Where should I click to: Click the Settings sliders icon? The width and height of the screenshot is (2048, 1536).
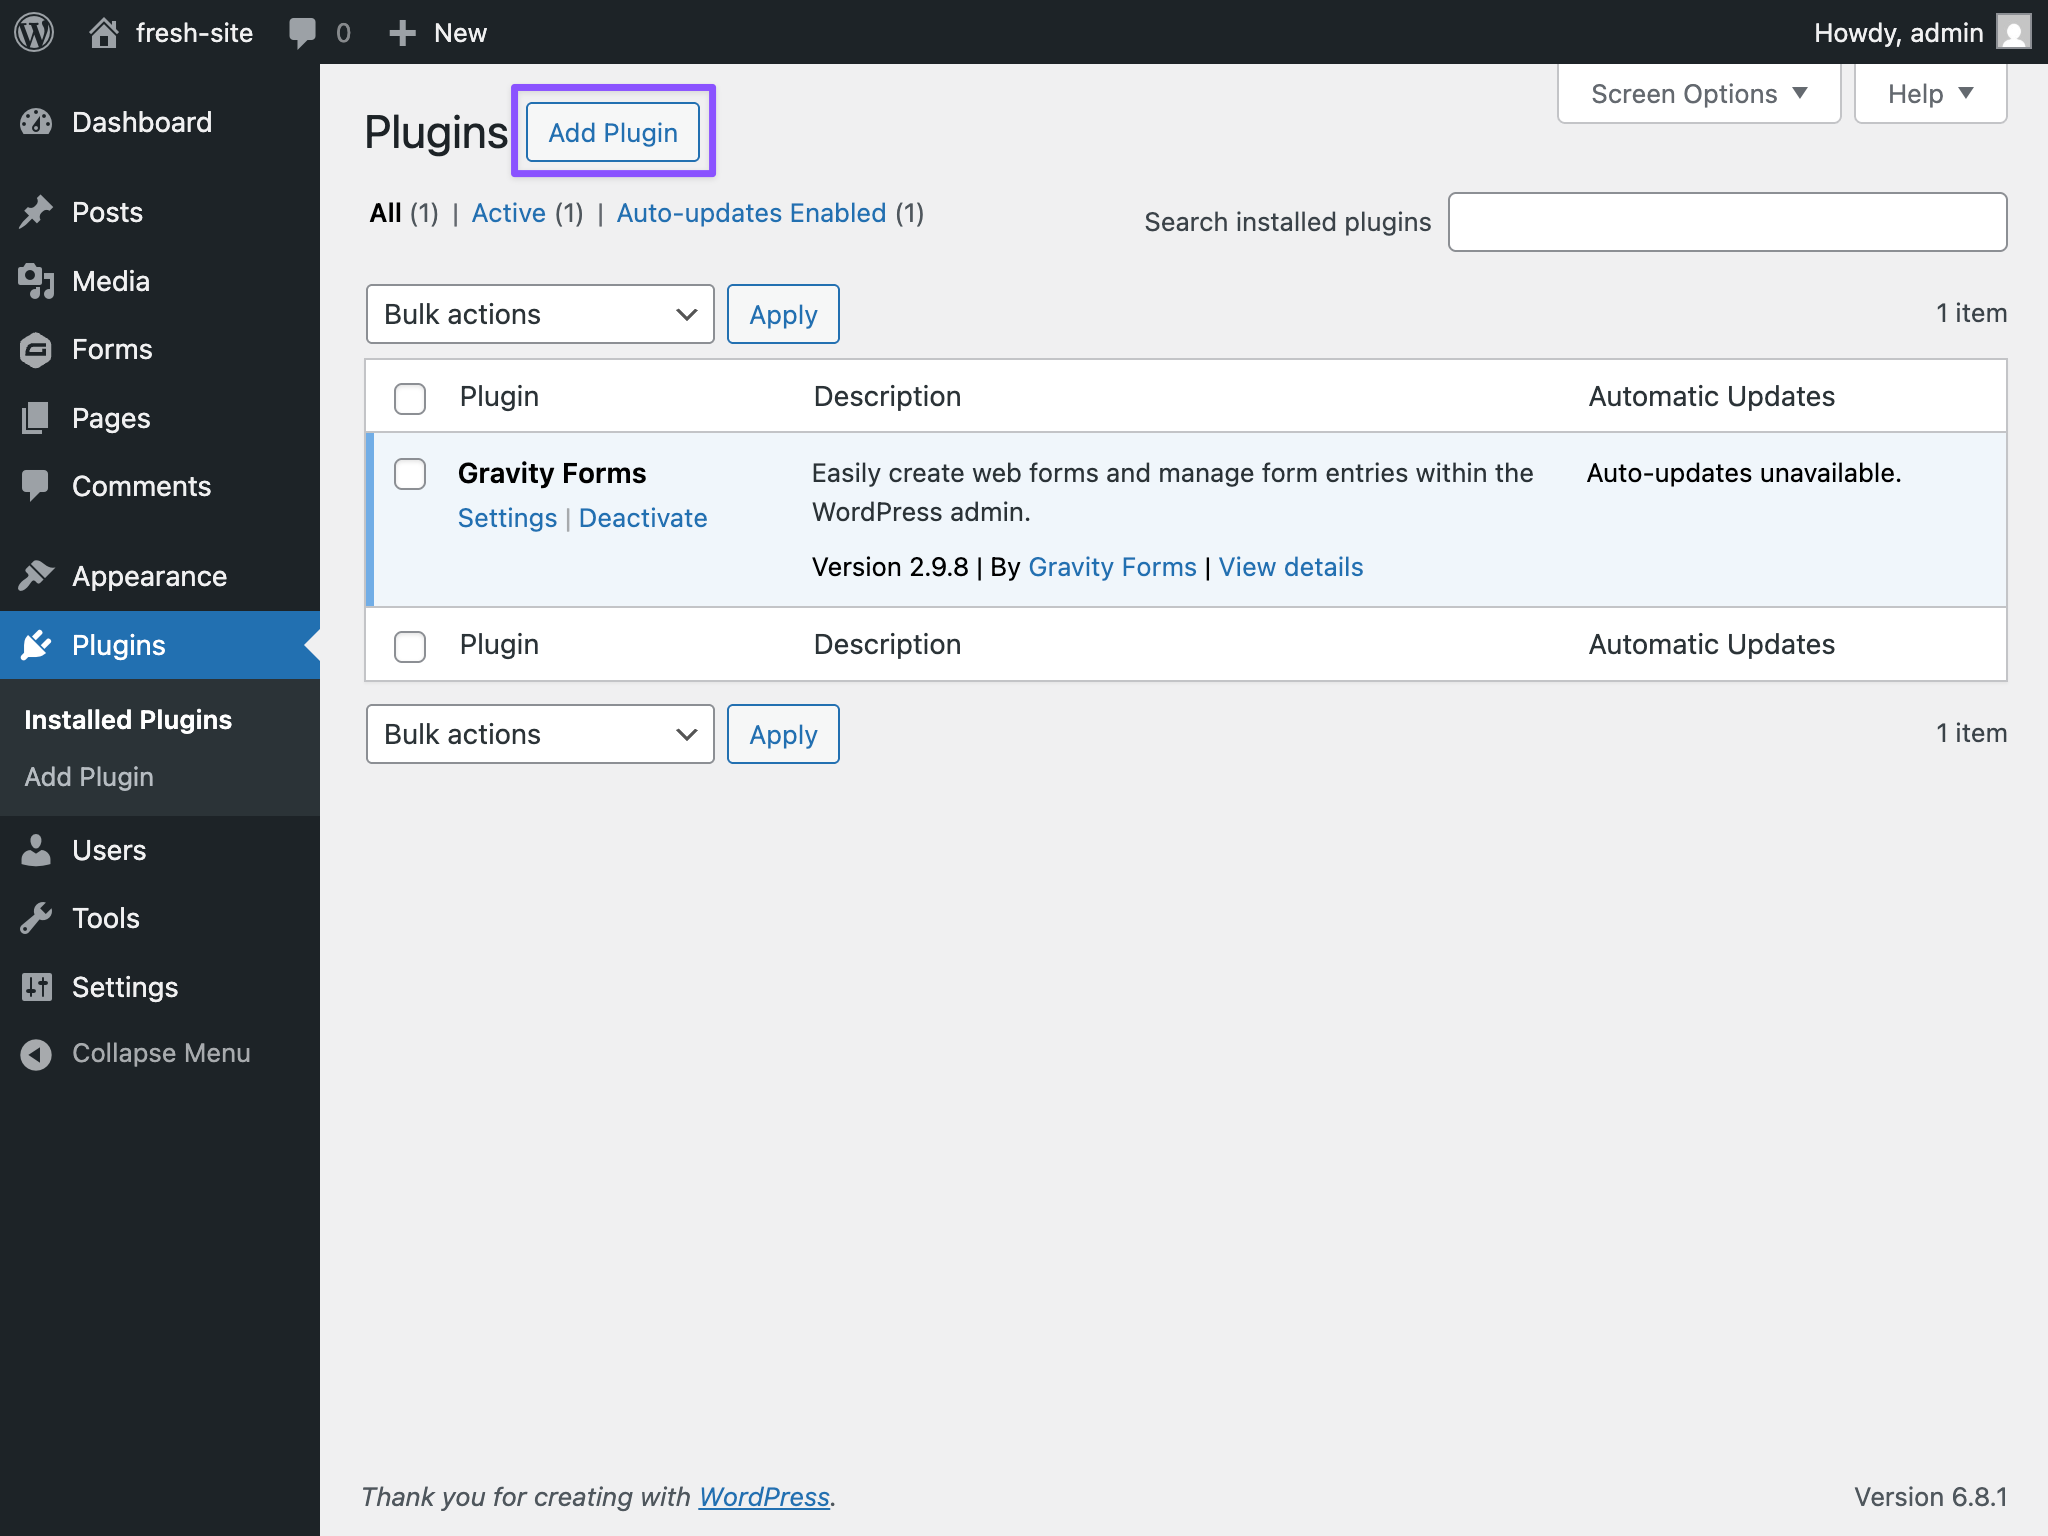36,987
